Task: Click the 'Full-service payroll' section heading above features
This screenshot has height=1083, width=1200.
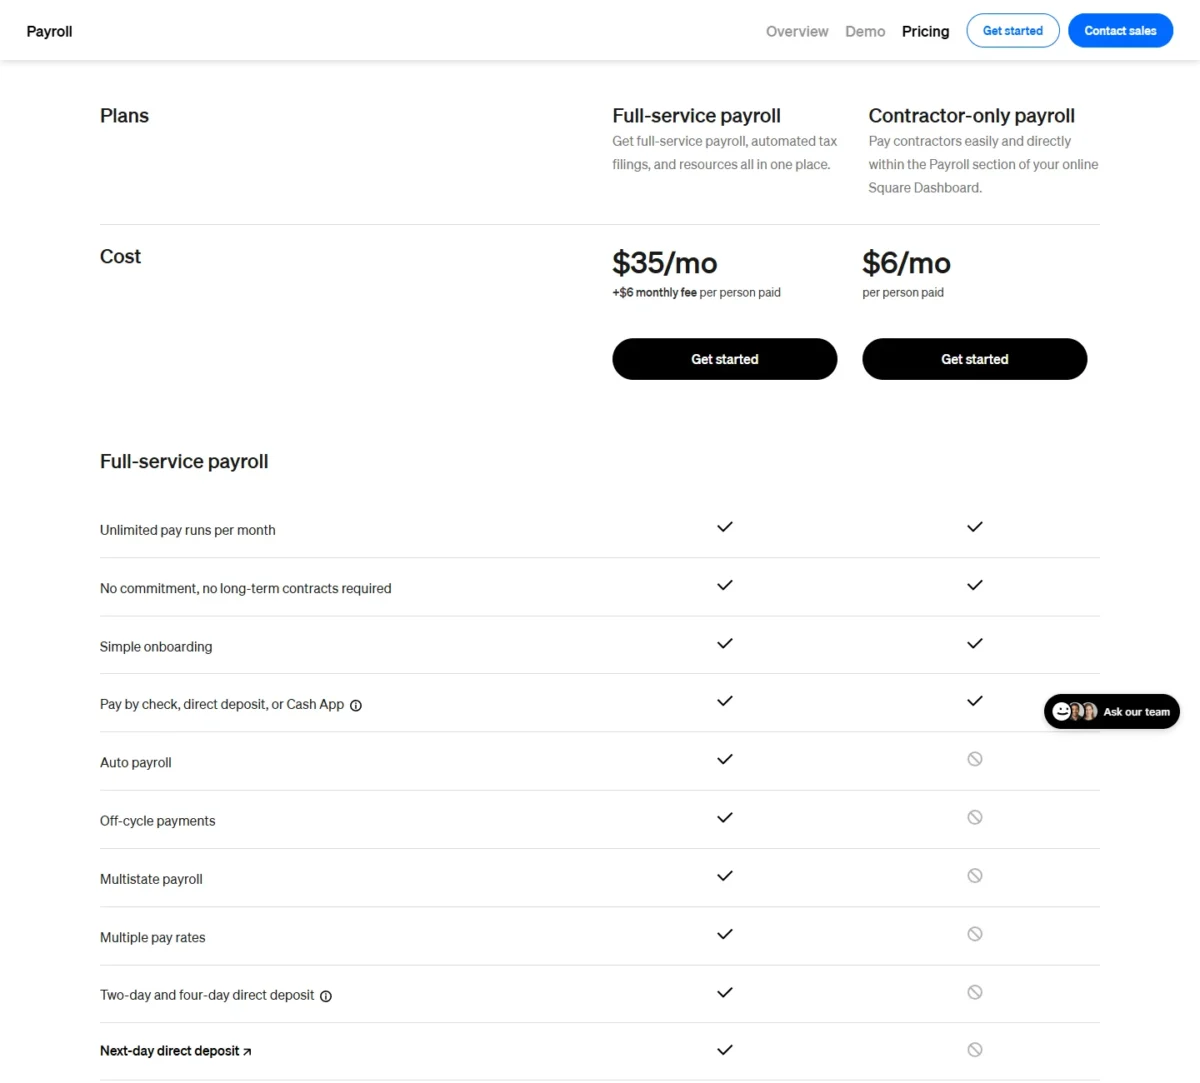Action: (184, 462)
